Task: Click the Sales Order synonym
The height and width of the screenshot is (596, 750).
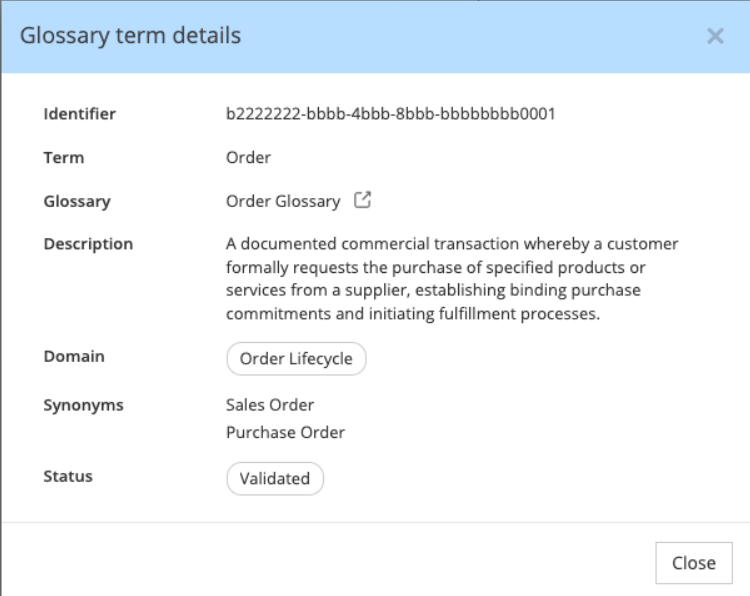Action: point(270,405)
